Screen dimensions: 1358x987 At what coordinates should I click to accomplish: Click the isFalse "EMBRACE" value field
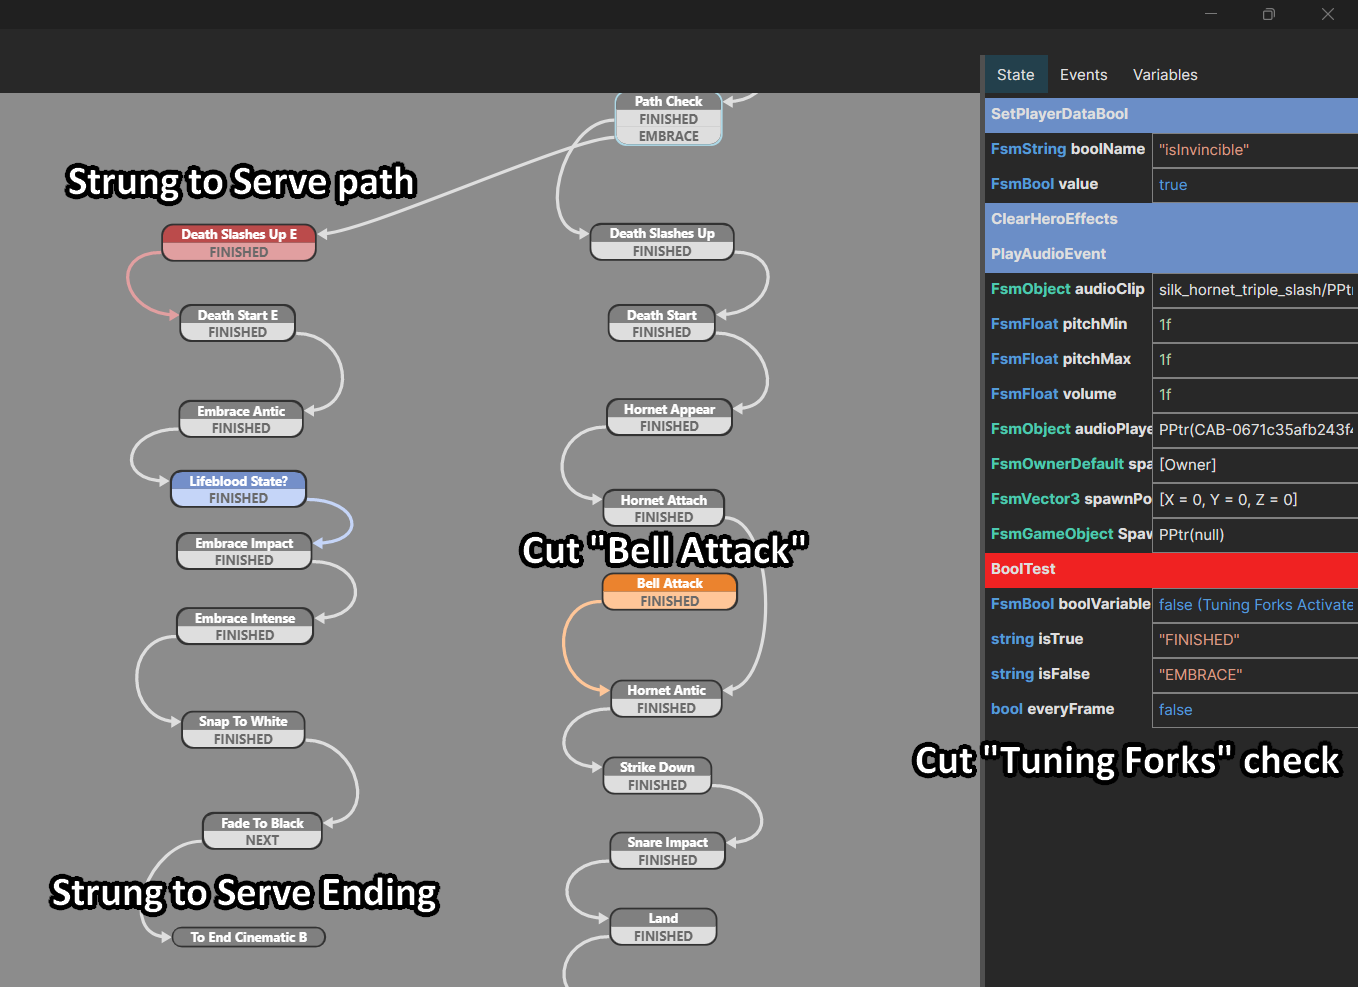pyautogui.click(x=1254, y=675)
